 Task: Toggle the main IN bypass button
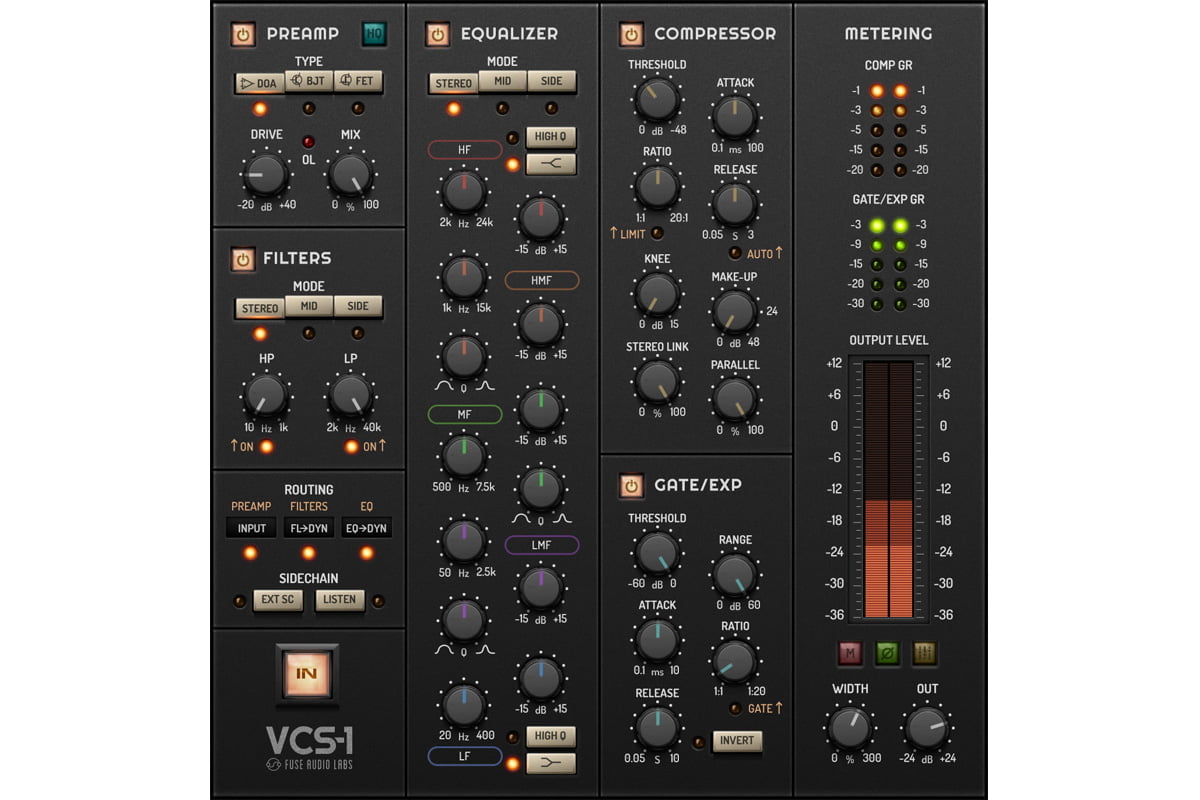(307, 673)
